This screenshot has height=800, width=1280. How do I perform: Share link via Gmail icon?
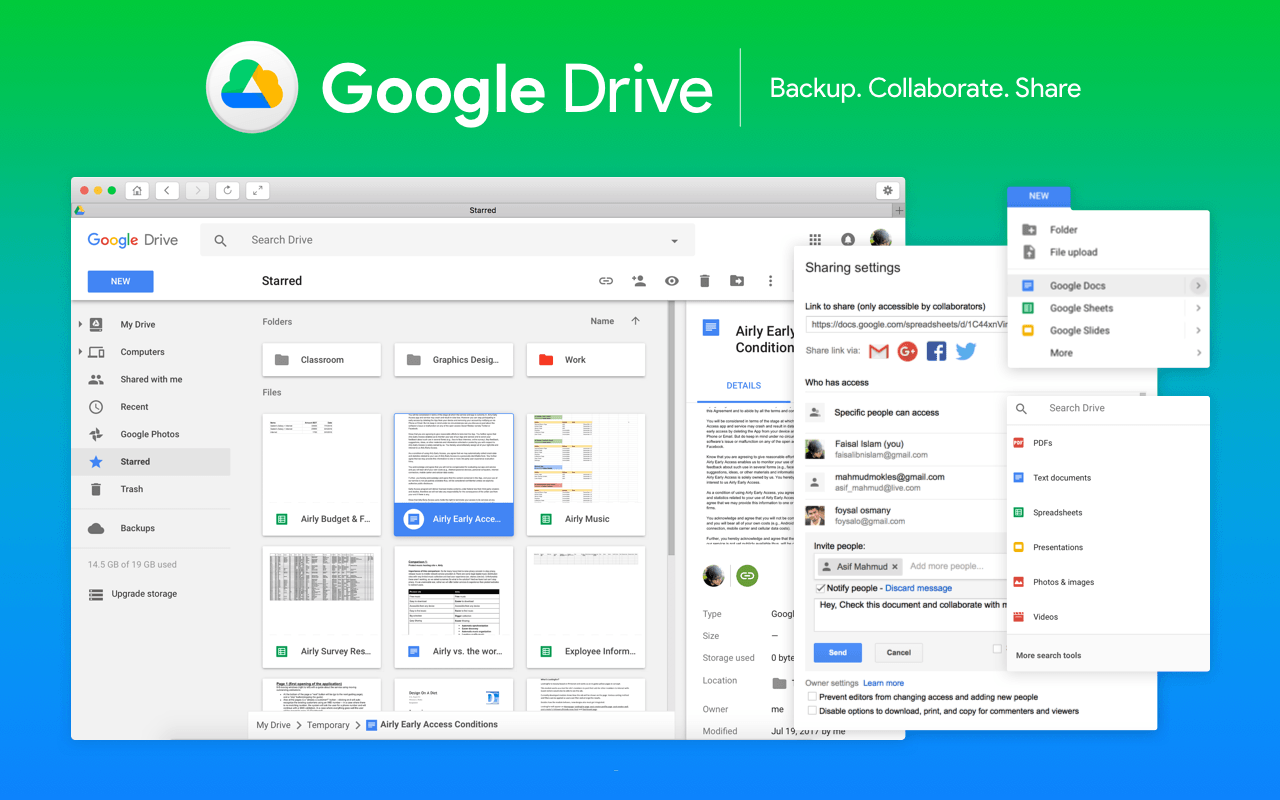tap(879, 351)
